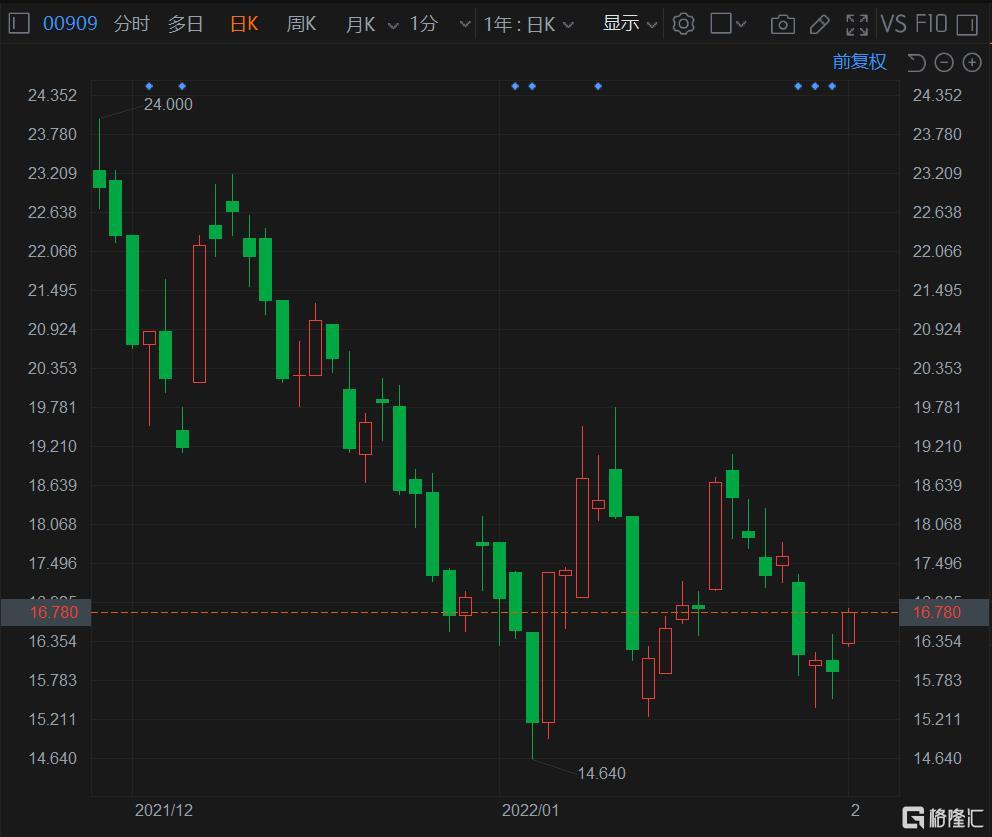Switch to the 分时 intraday tab
Viewport: 992px width, 837px height.
tap(132, 24)
